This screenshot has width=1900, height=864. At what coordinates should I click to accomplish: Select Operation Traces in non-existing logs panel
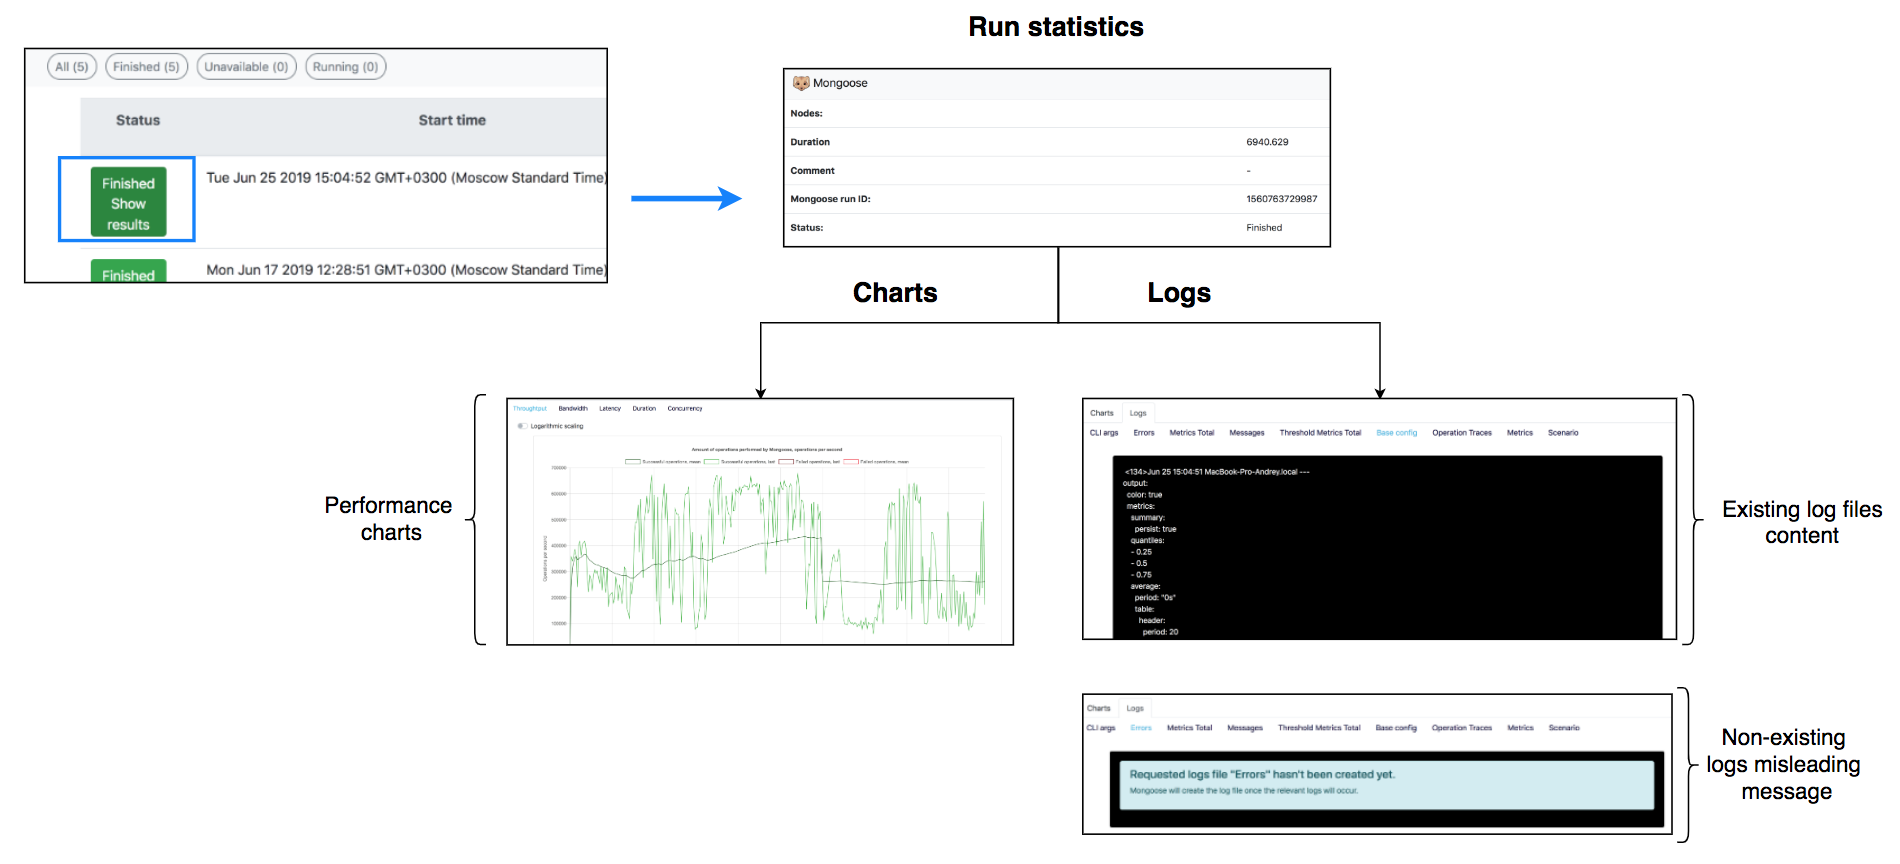(x=1461, y=728)
